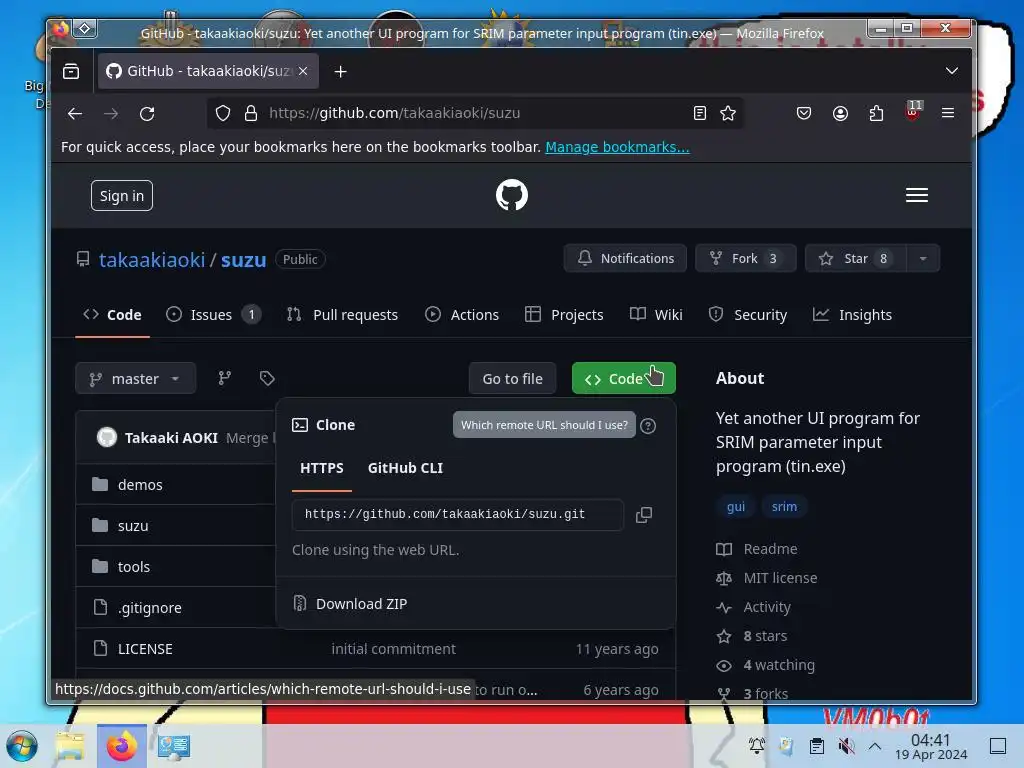The width and height of the screenshot is (1024, 768).
Task: Open the Actions tab
Action: [462, 315]
